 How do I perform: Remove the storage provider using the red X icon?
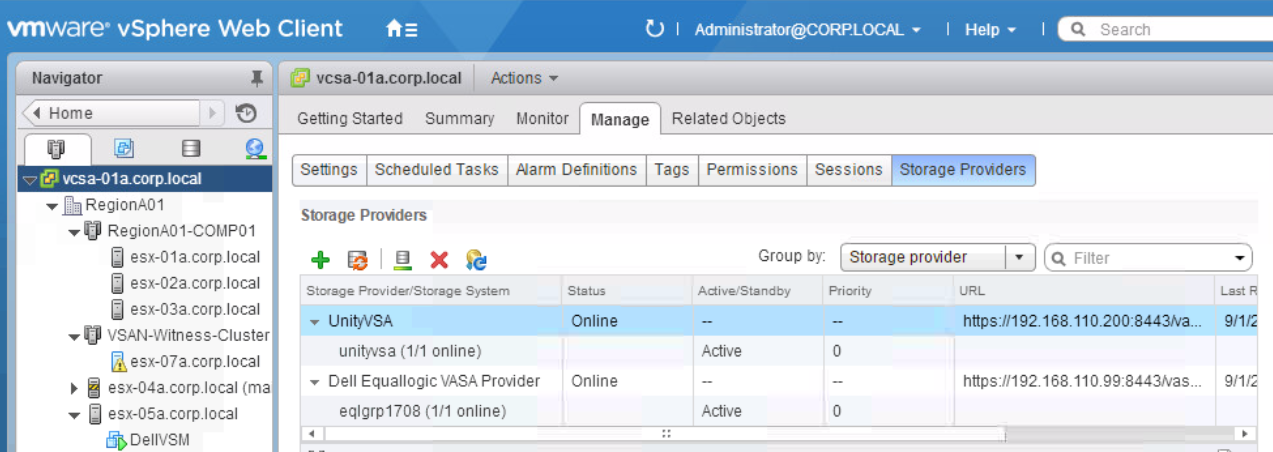click(438, 260)
